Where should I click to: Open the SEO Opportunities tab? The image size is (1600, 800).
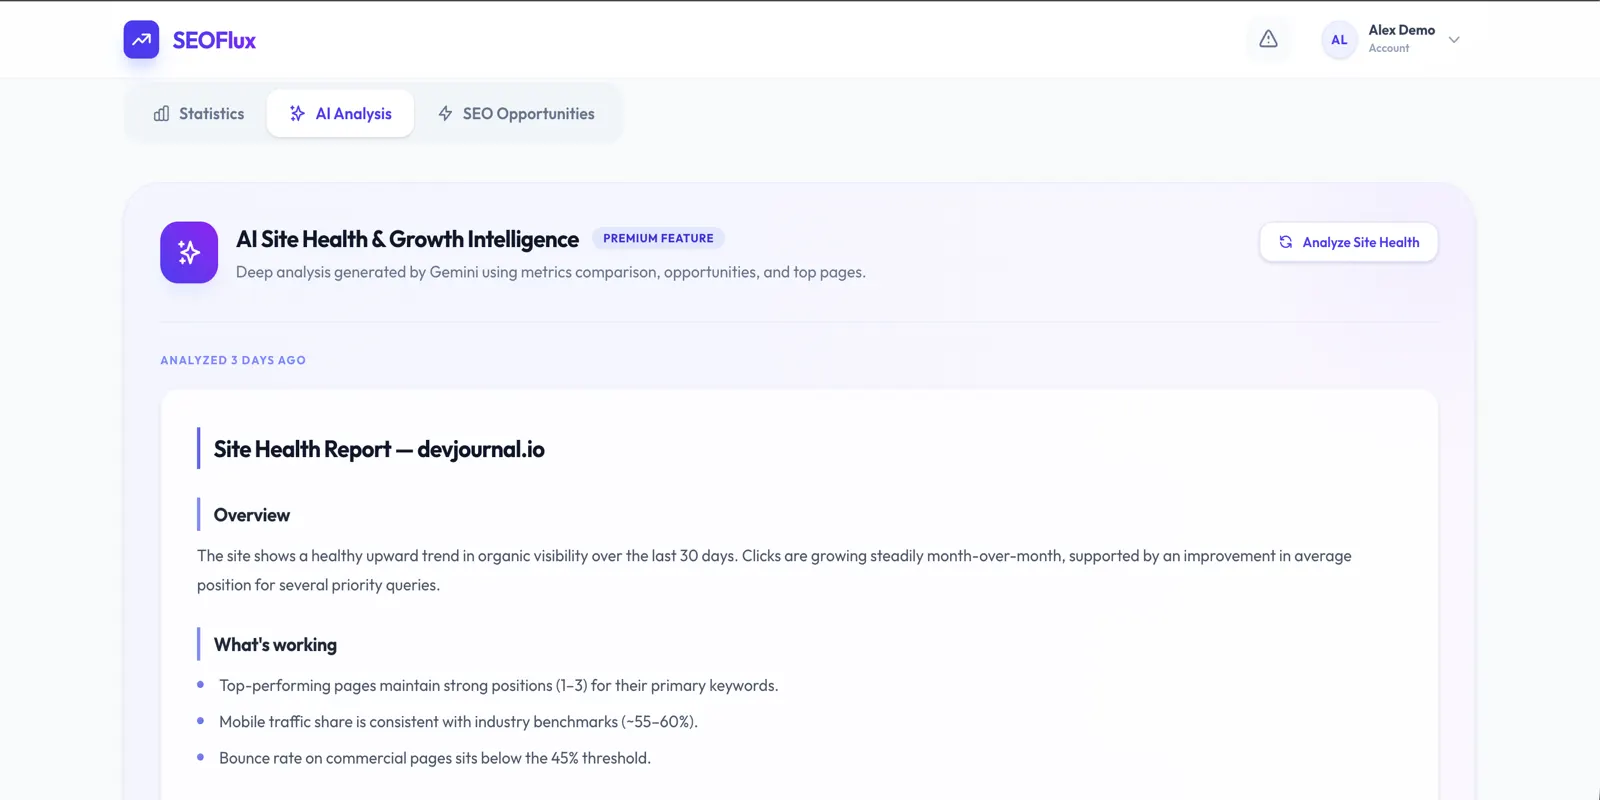click(x=516, y=114)
